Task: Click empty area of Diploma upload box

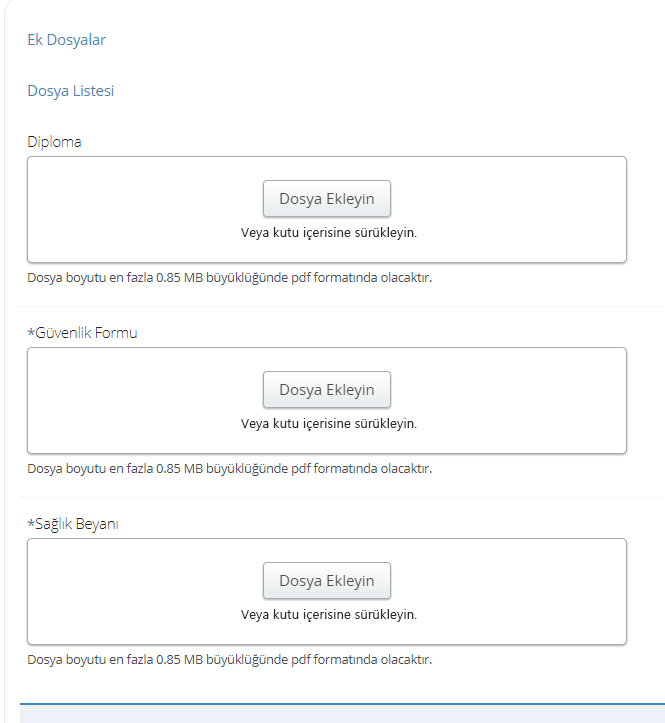Action: [138, 210]
